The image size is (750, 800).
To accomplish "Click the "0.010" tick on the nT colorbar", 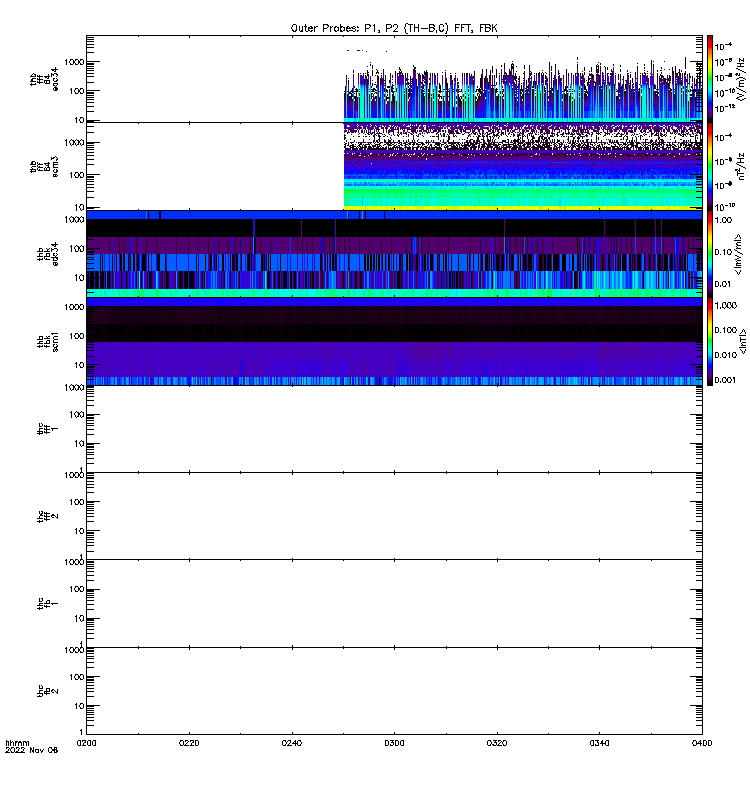I will tap(726, 355).
